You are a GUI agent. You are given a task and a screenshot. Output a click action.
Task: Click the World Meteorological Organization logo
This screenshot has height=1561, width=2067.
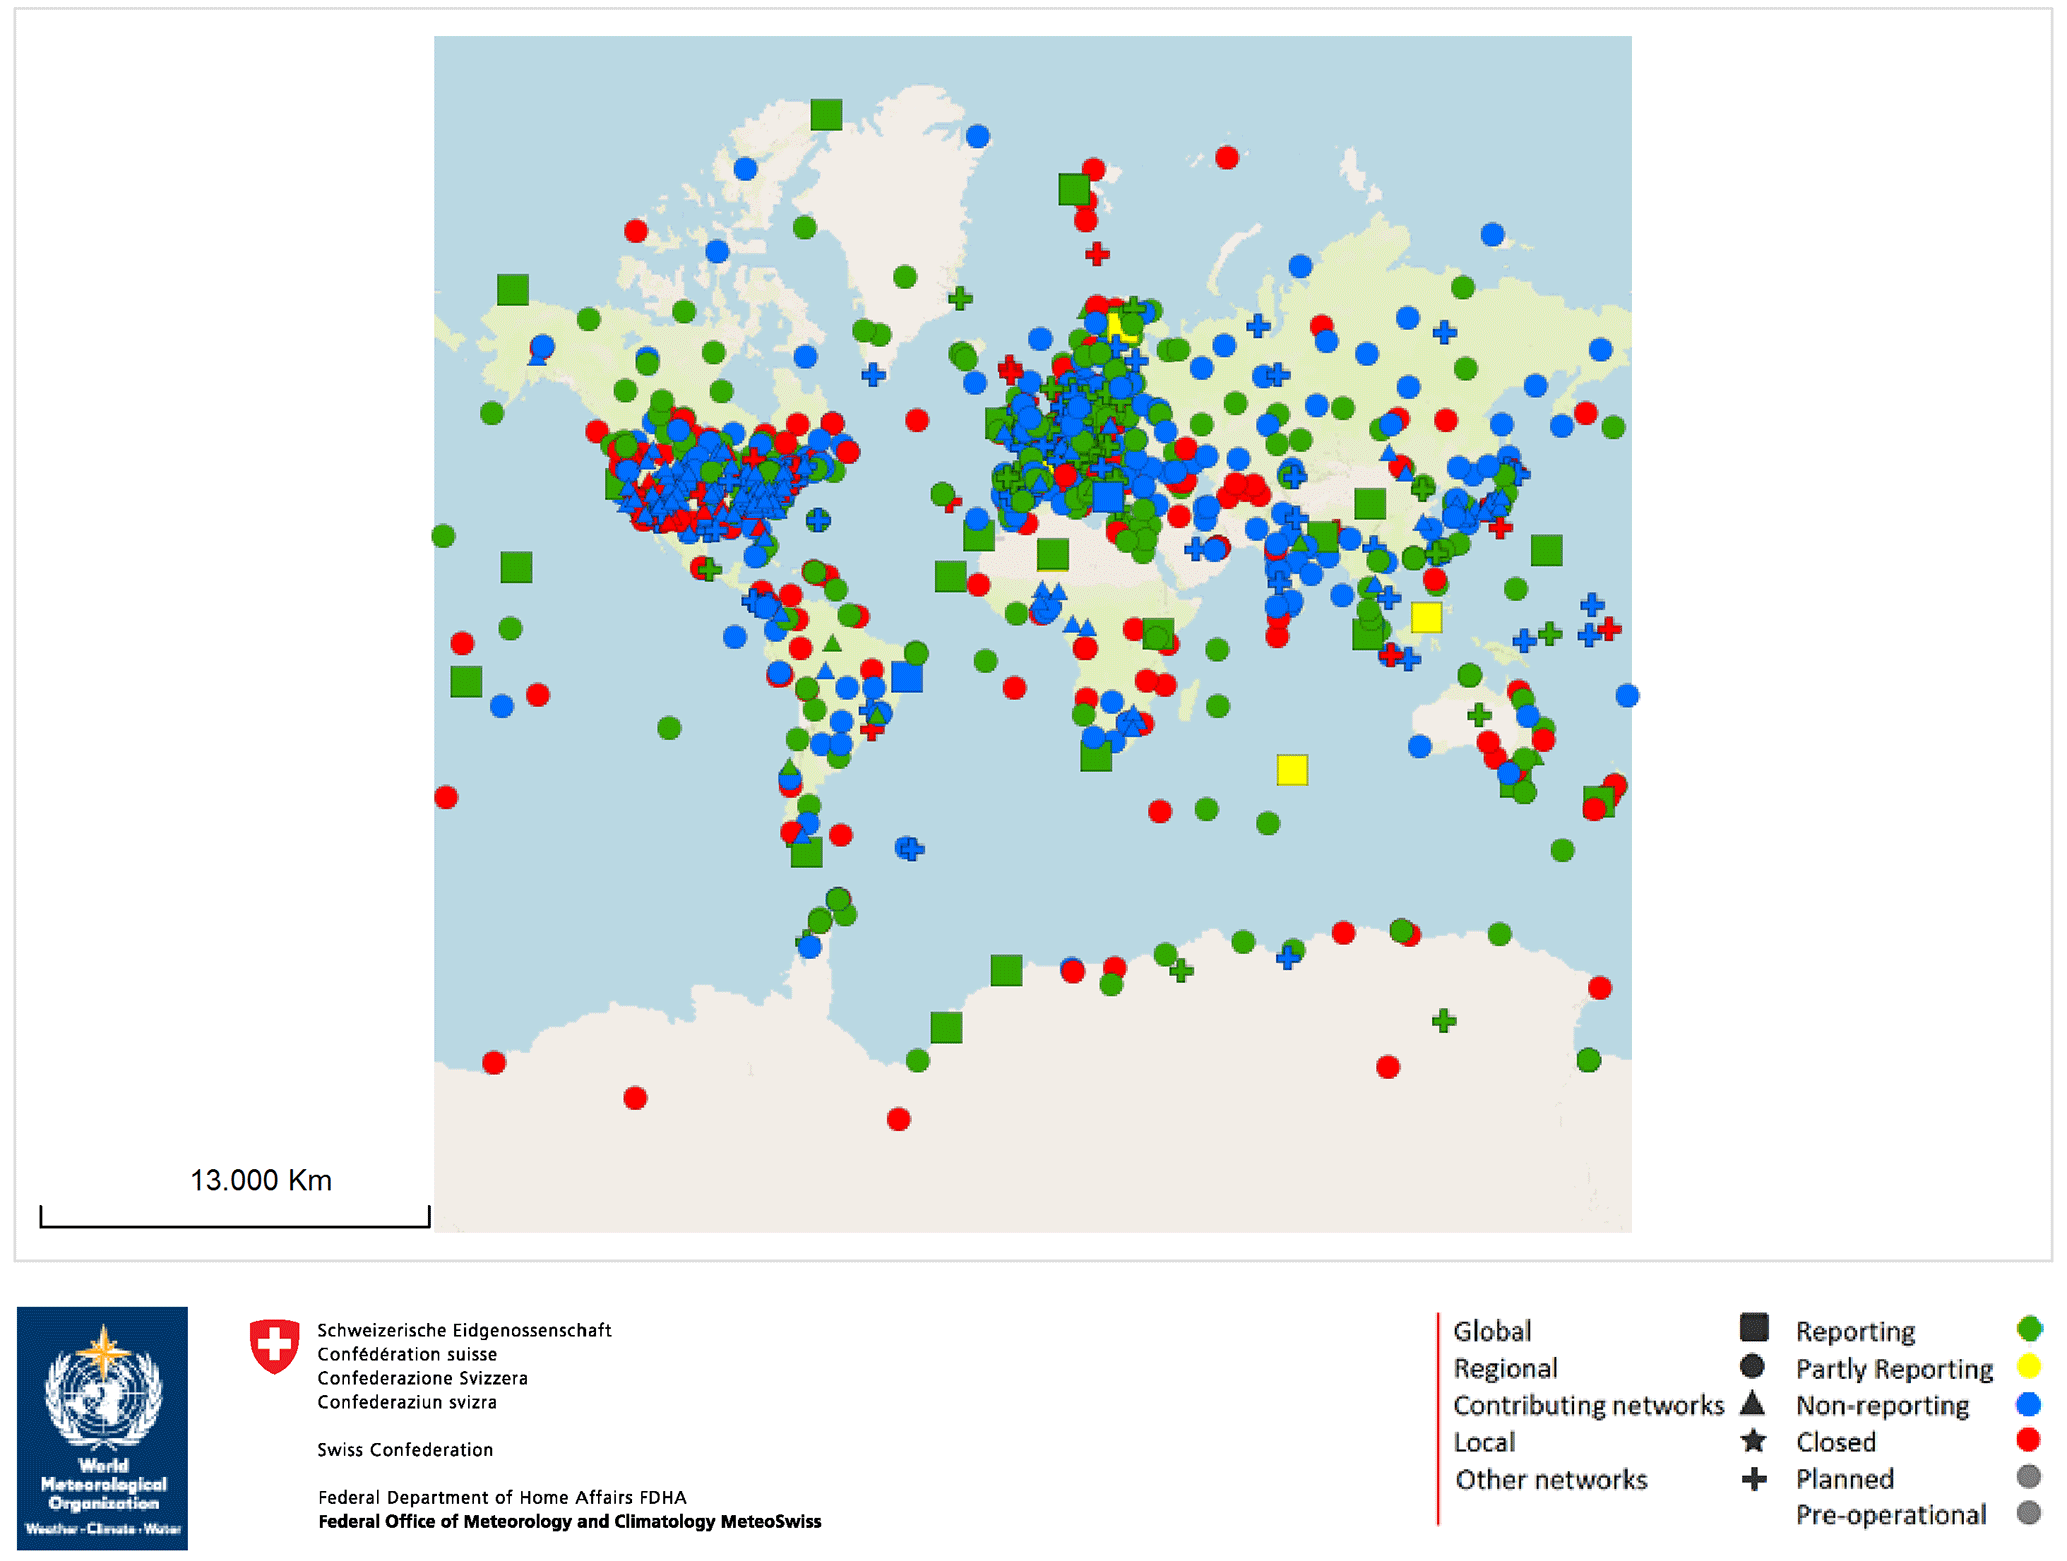pyautogui.click(x=102, y=1427)
